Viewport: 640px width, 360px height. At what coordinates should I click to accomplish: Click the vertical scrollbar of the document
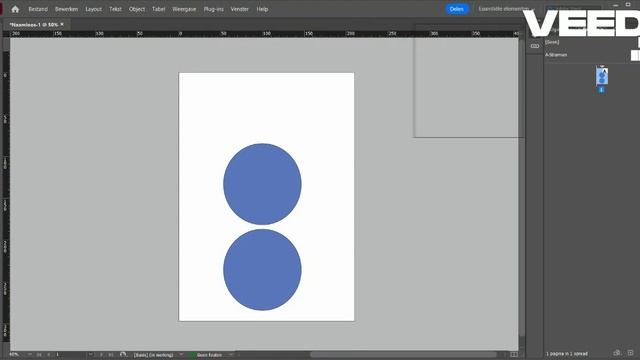522,188
